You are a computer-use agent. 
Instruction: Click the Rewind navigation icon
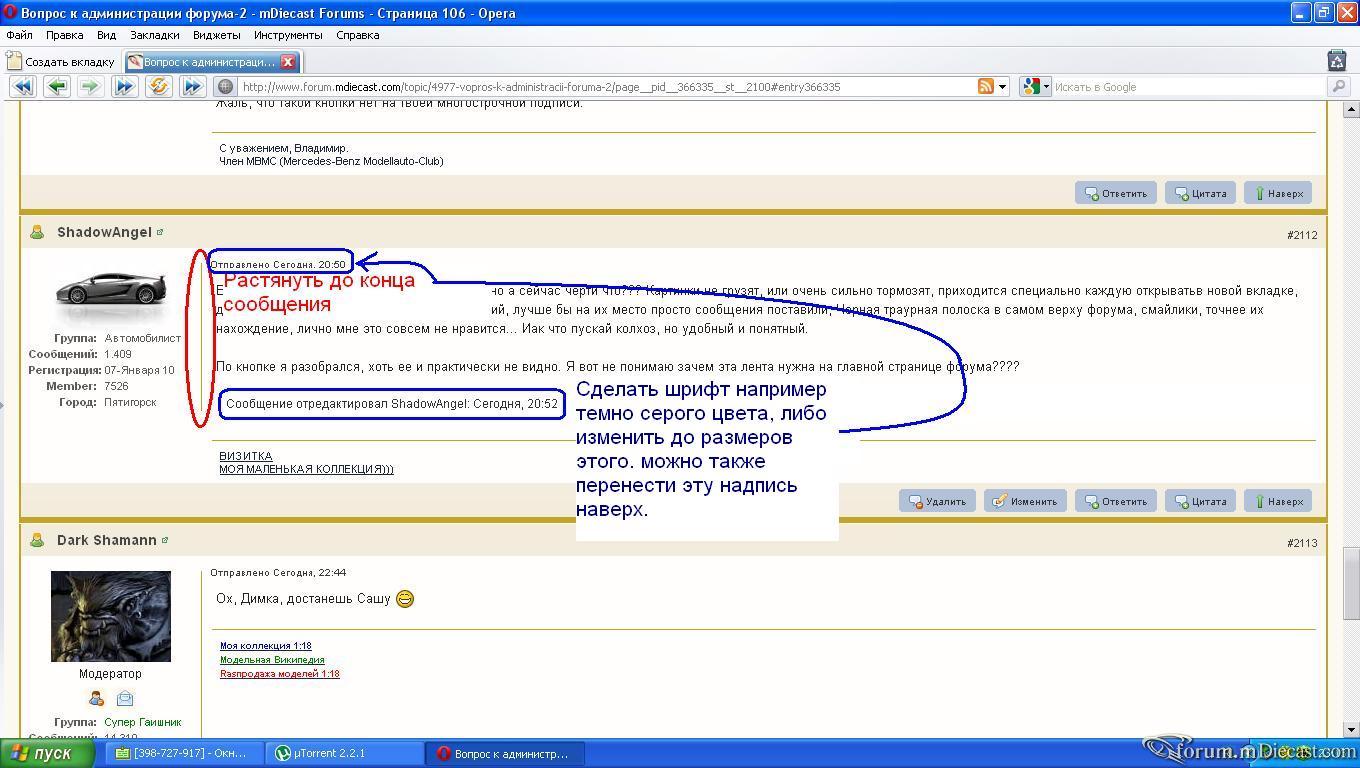(23, 87)
